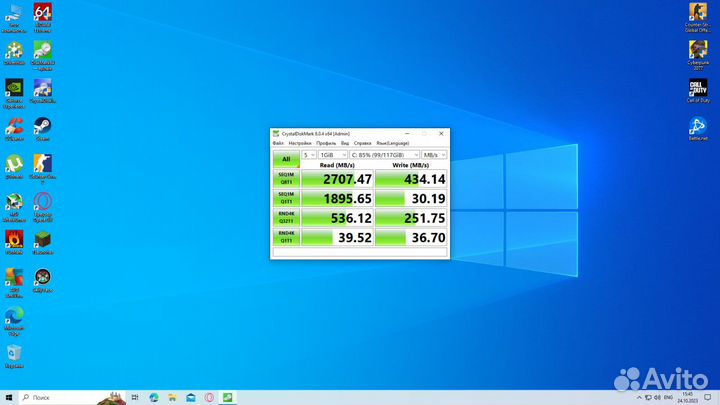Screen dimensions: 720x405
Task: Select the CCleaner desktop icon
Action: pos(14,129)
